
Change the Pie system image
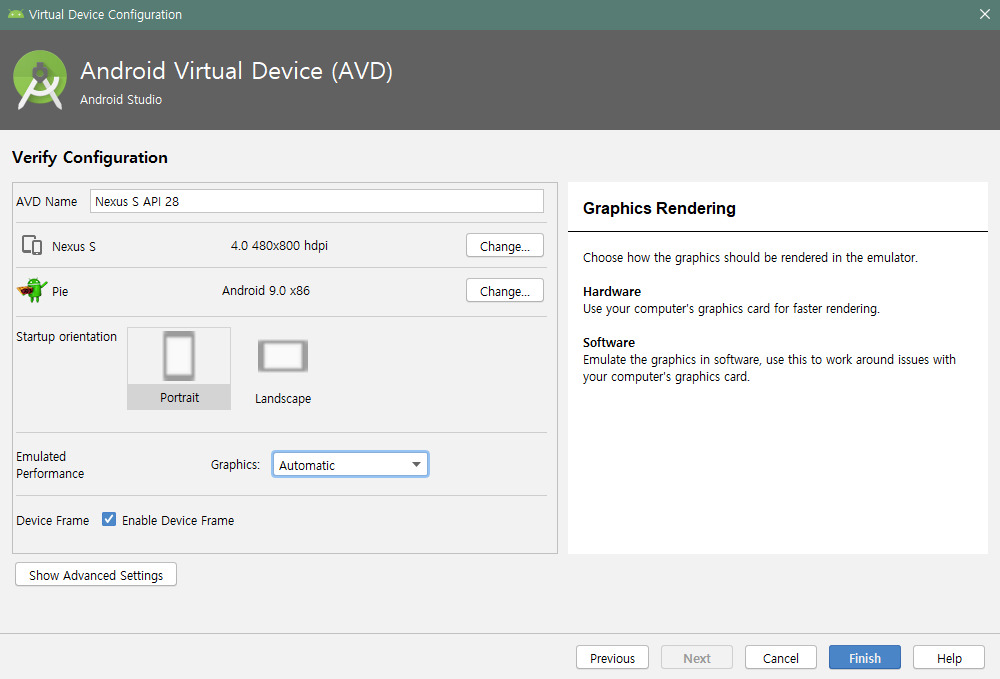pyautogui.click(x=504, y=291)
